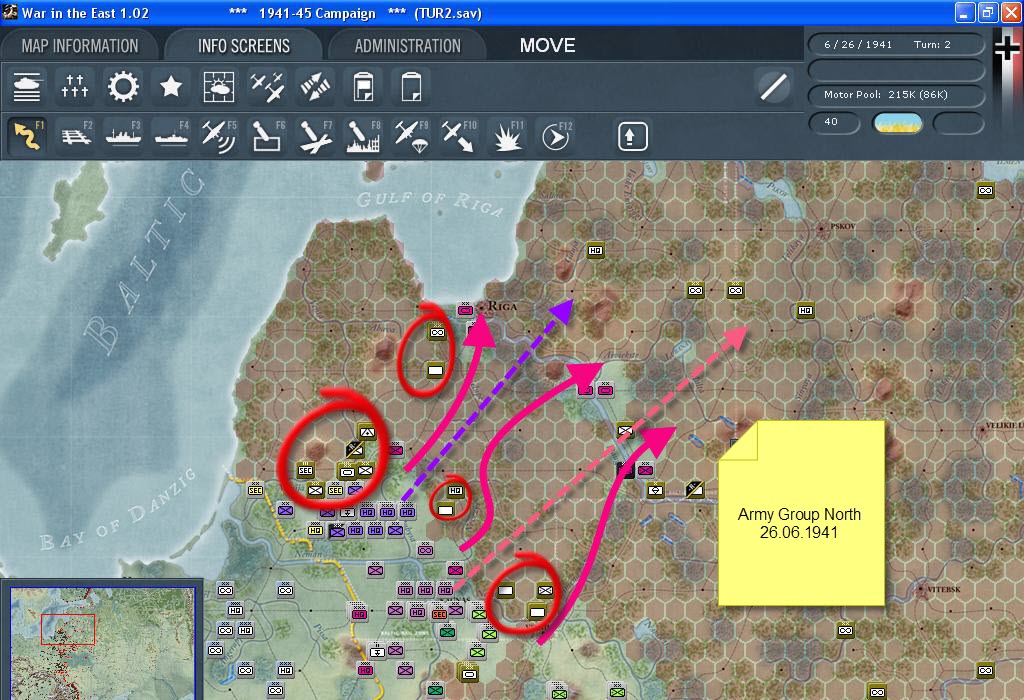Open reinforcement and withdrawal arrows icon
The image size is (1024, 700).
tap(315, 87)
